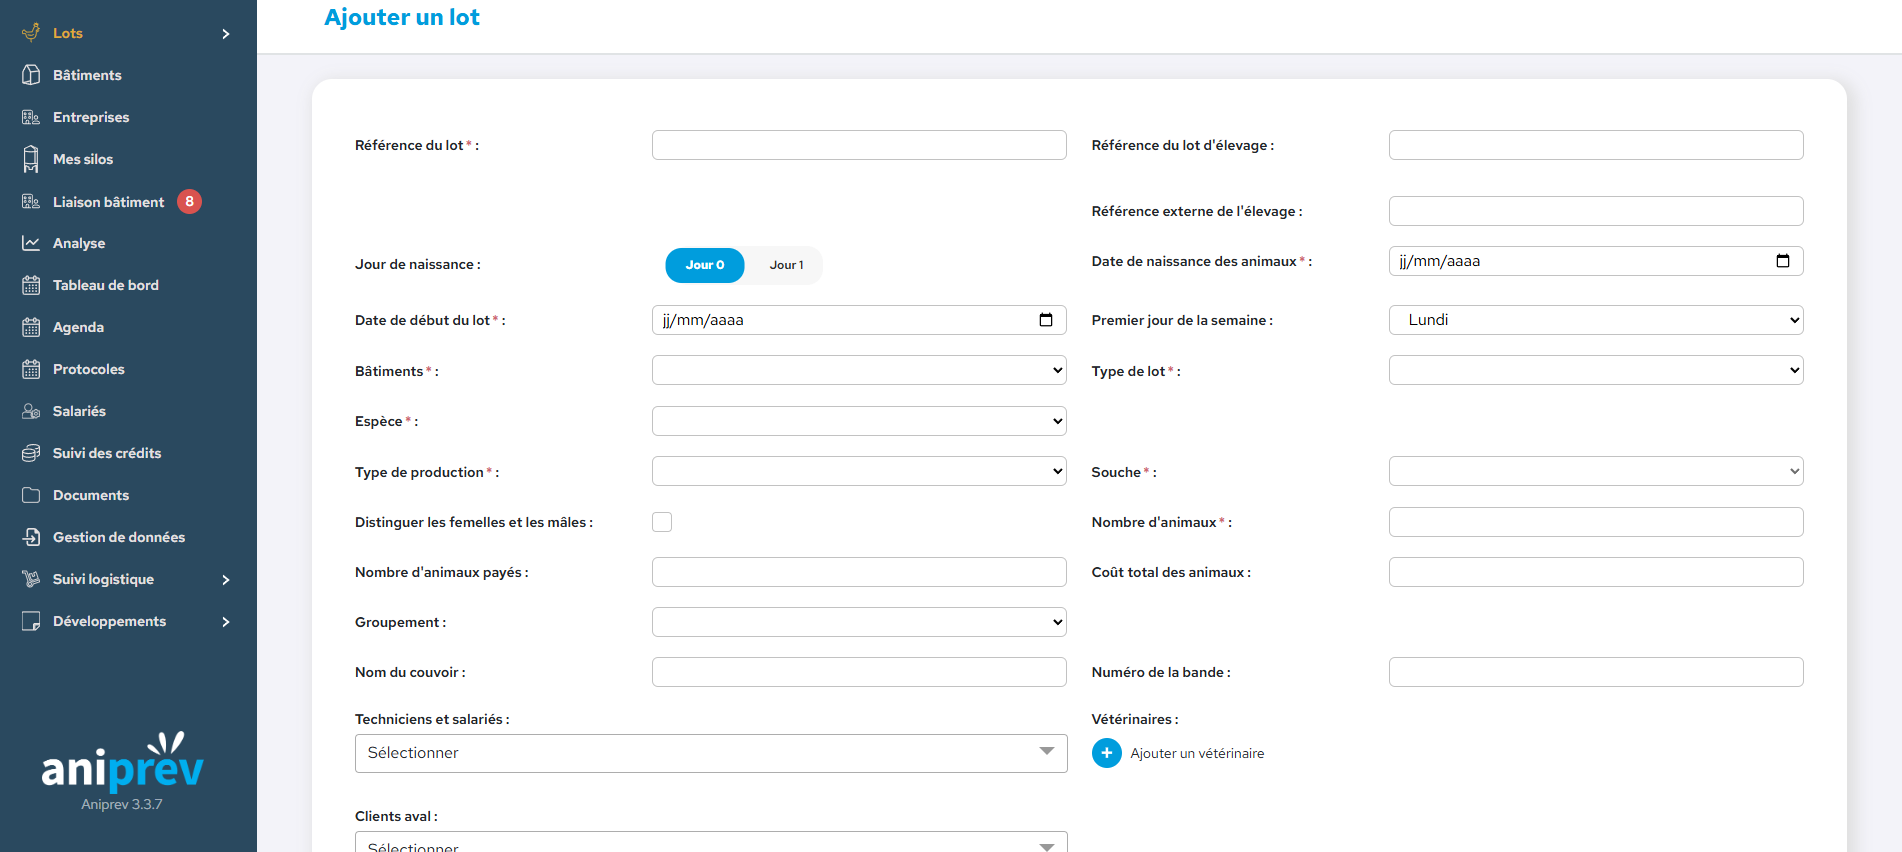Expand the Suivi logistique submenu arrow
This screenshot has height=852, width=1902.
(226, 580)
